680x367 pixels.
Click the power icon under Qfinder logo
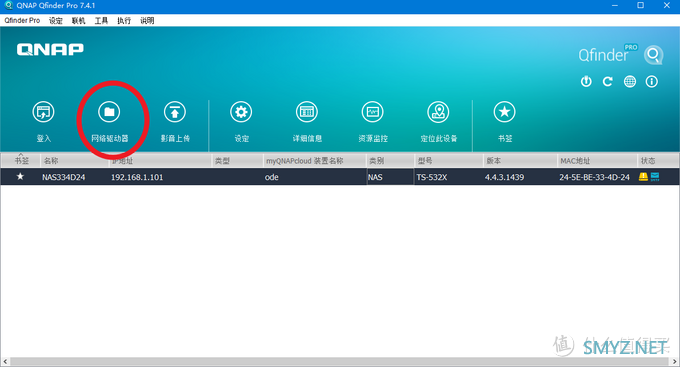pyautogui.click(x=586, y=81)
